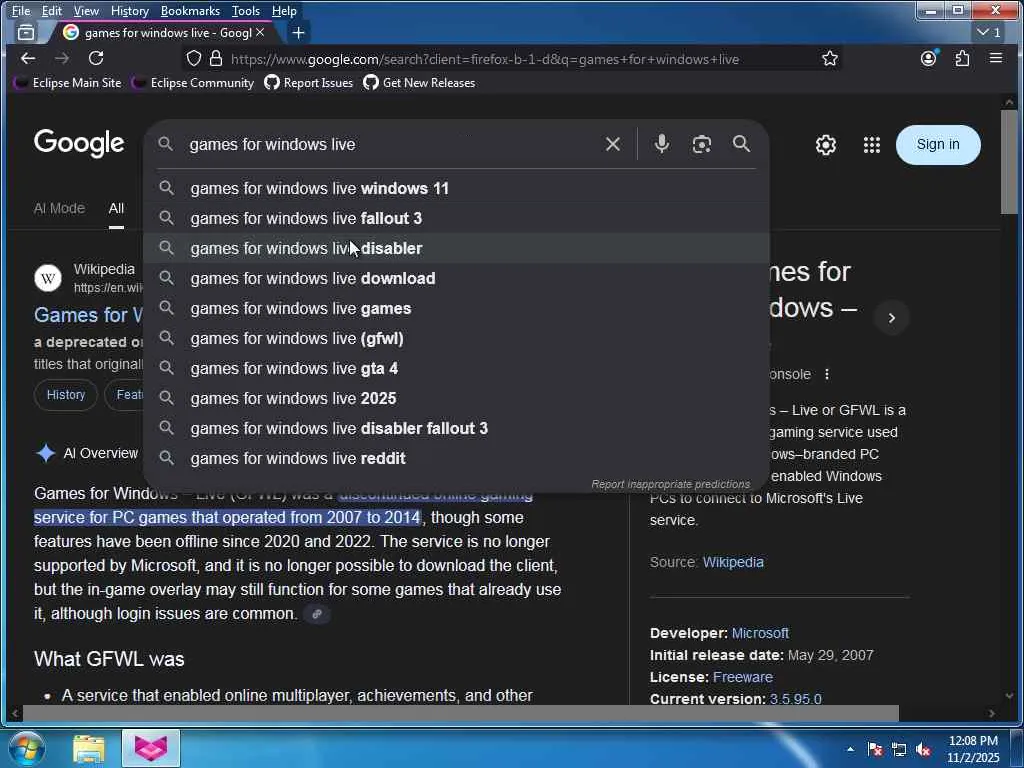The width and height of the screenshot is (1024, 768).
Task: Choose suggestion ending in (gfwl)
Action: 456,338
